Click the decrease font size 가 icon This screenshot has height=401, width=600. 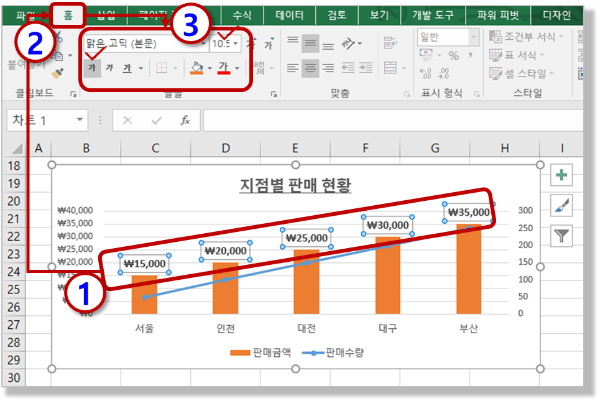(x=269, y=44)
